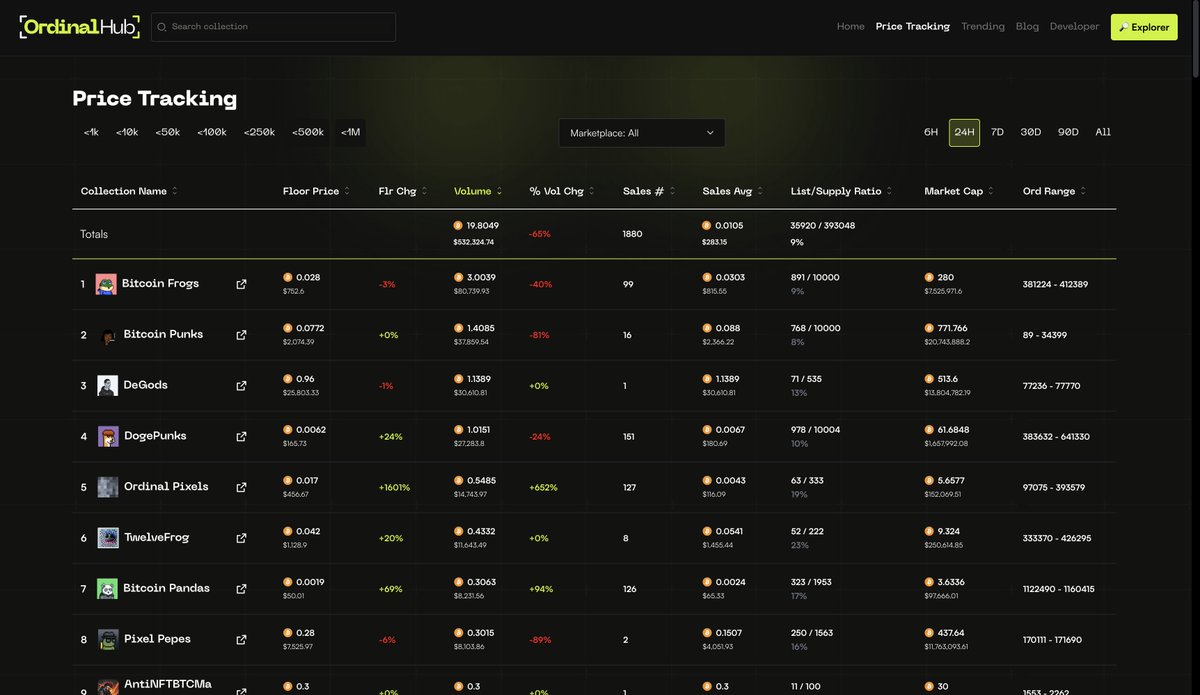Select the <50k inscription filter
This screenshot has width=1200, height=695.
coord(167,133)
